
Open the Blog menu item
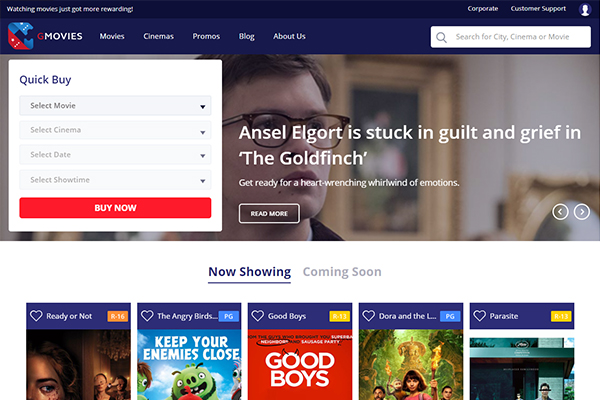247,36
